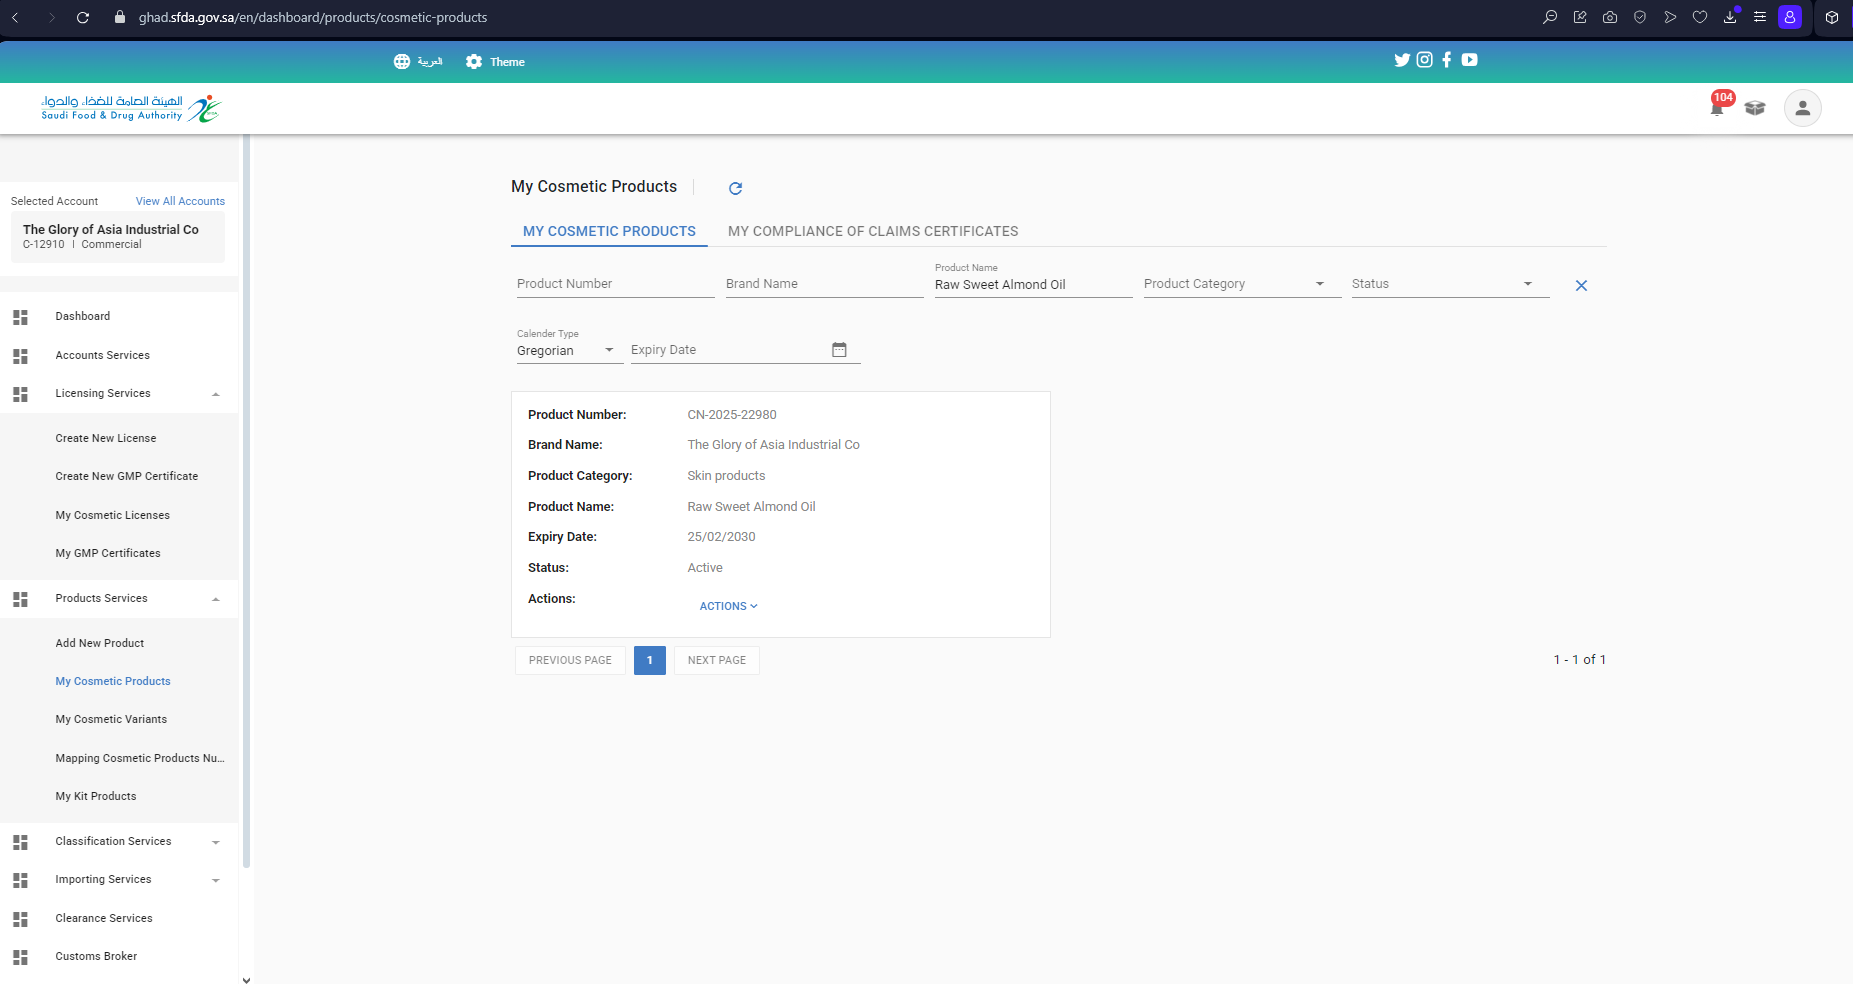The width and height of the screenshot is (1853, 984).
Task: Open the Calendar Type Gregorian dropdown
Action: click(x=570, y=350)
